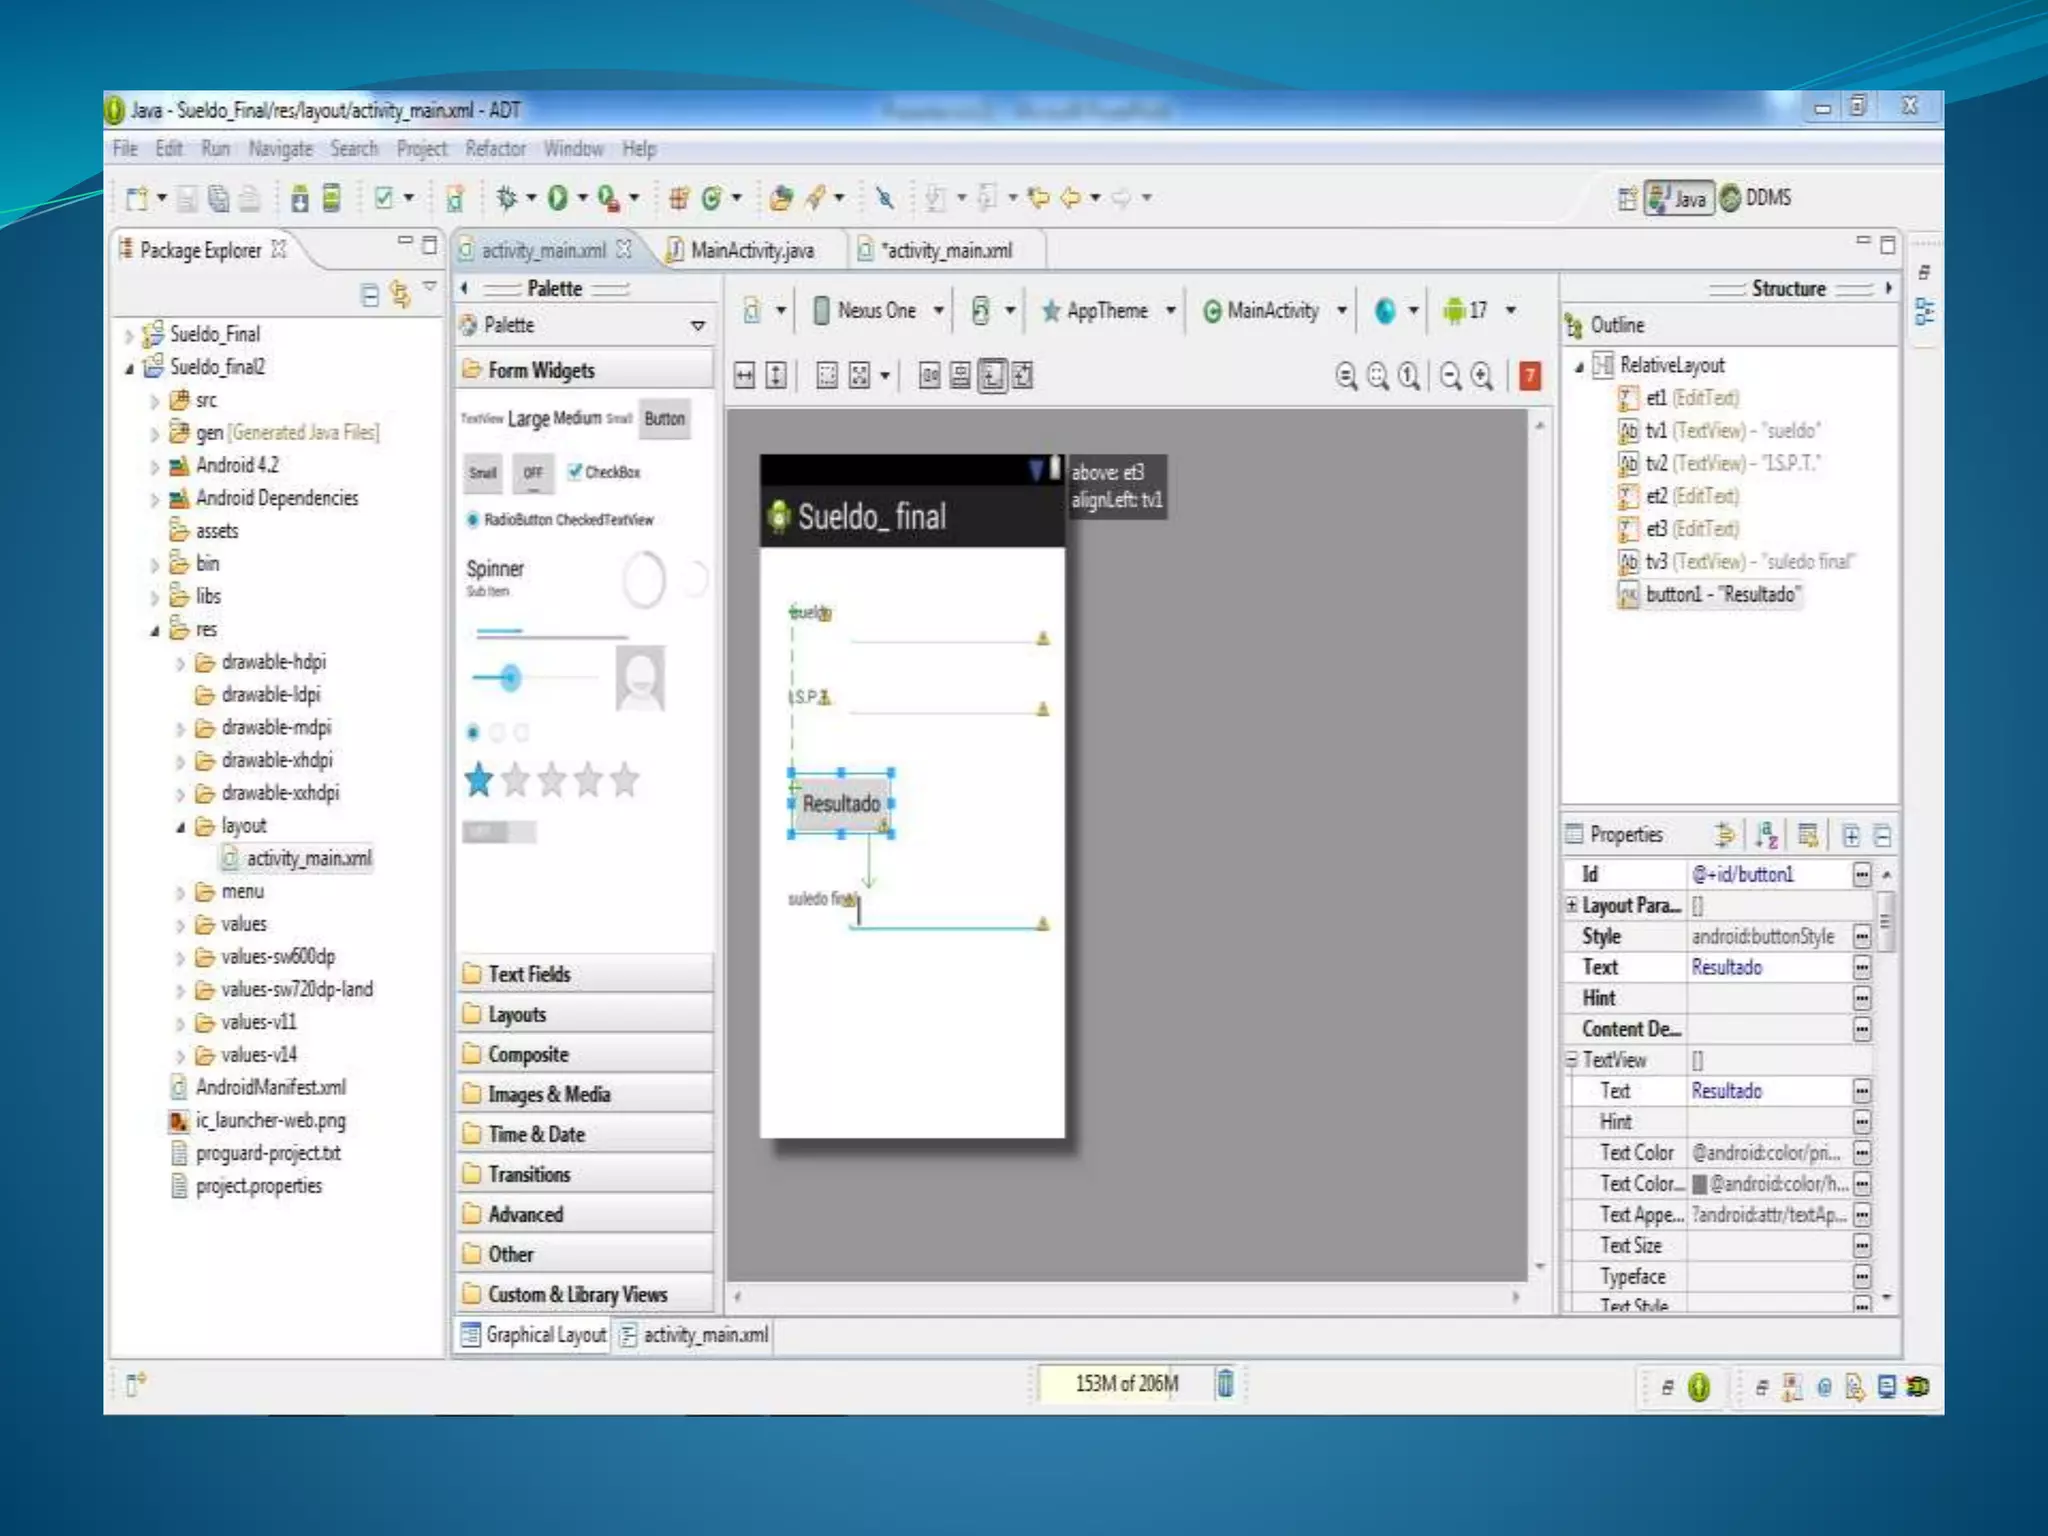This screenshot has height=1536, width=2048.
Task: Expand the Layout Parameters property group
Action: (1571, 905)
